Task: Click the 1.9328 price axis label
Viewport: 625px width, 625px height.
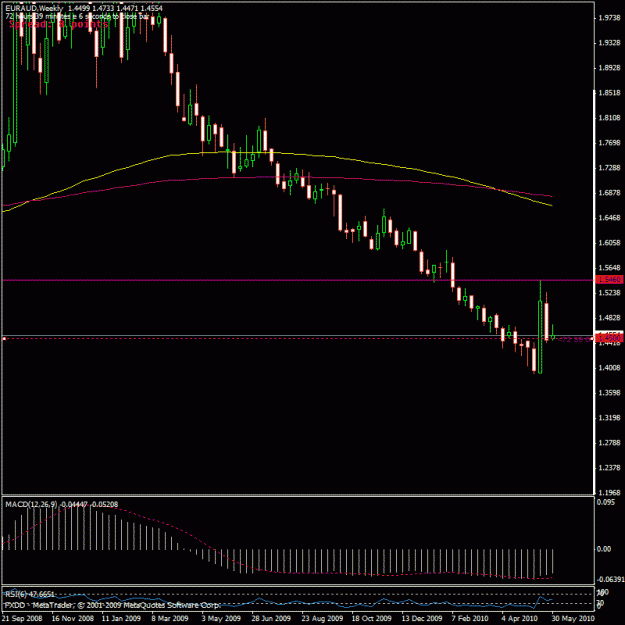Action: coord(610,43)
